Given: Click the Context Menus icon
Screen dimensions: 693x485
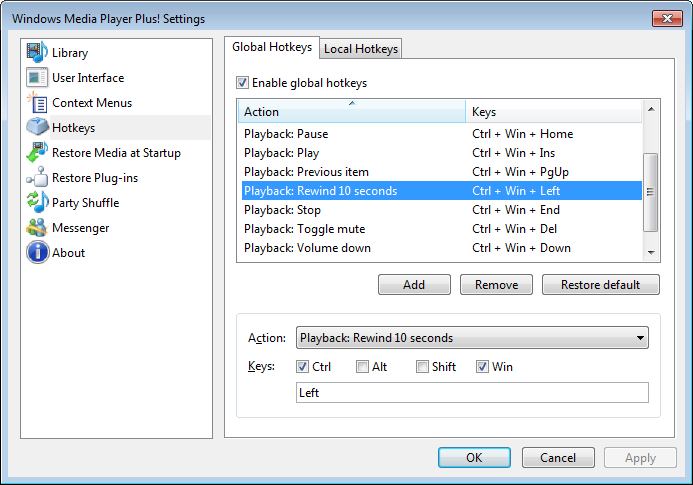Looking at the screenshot, I should pyautogui.click(x=37, y=102).
